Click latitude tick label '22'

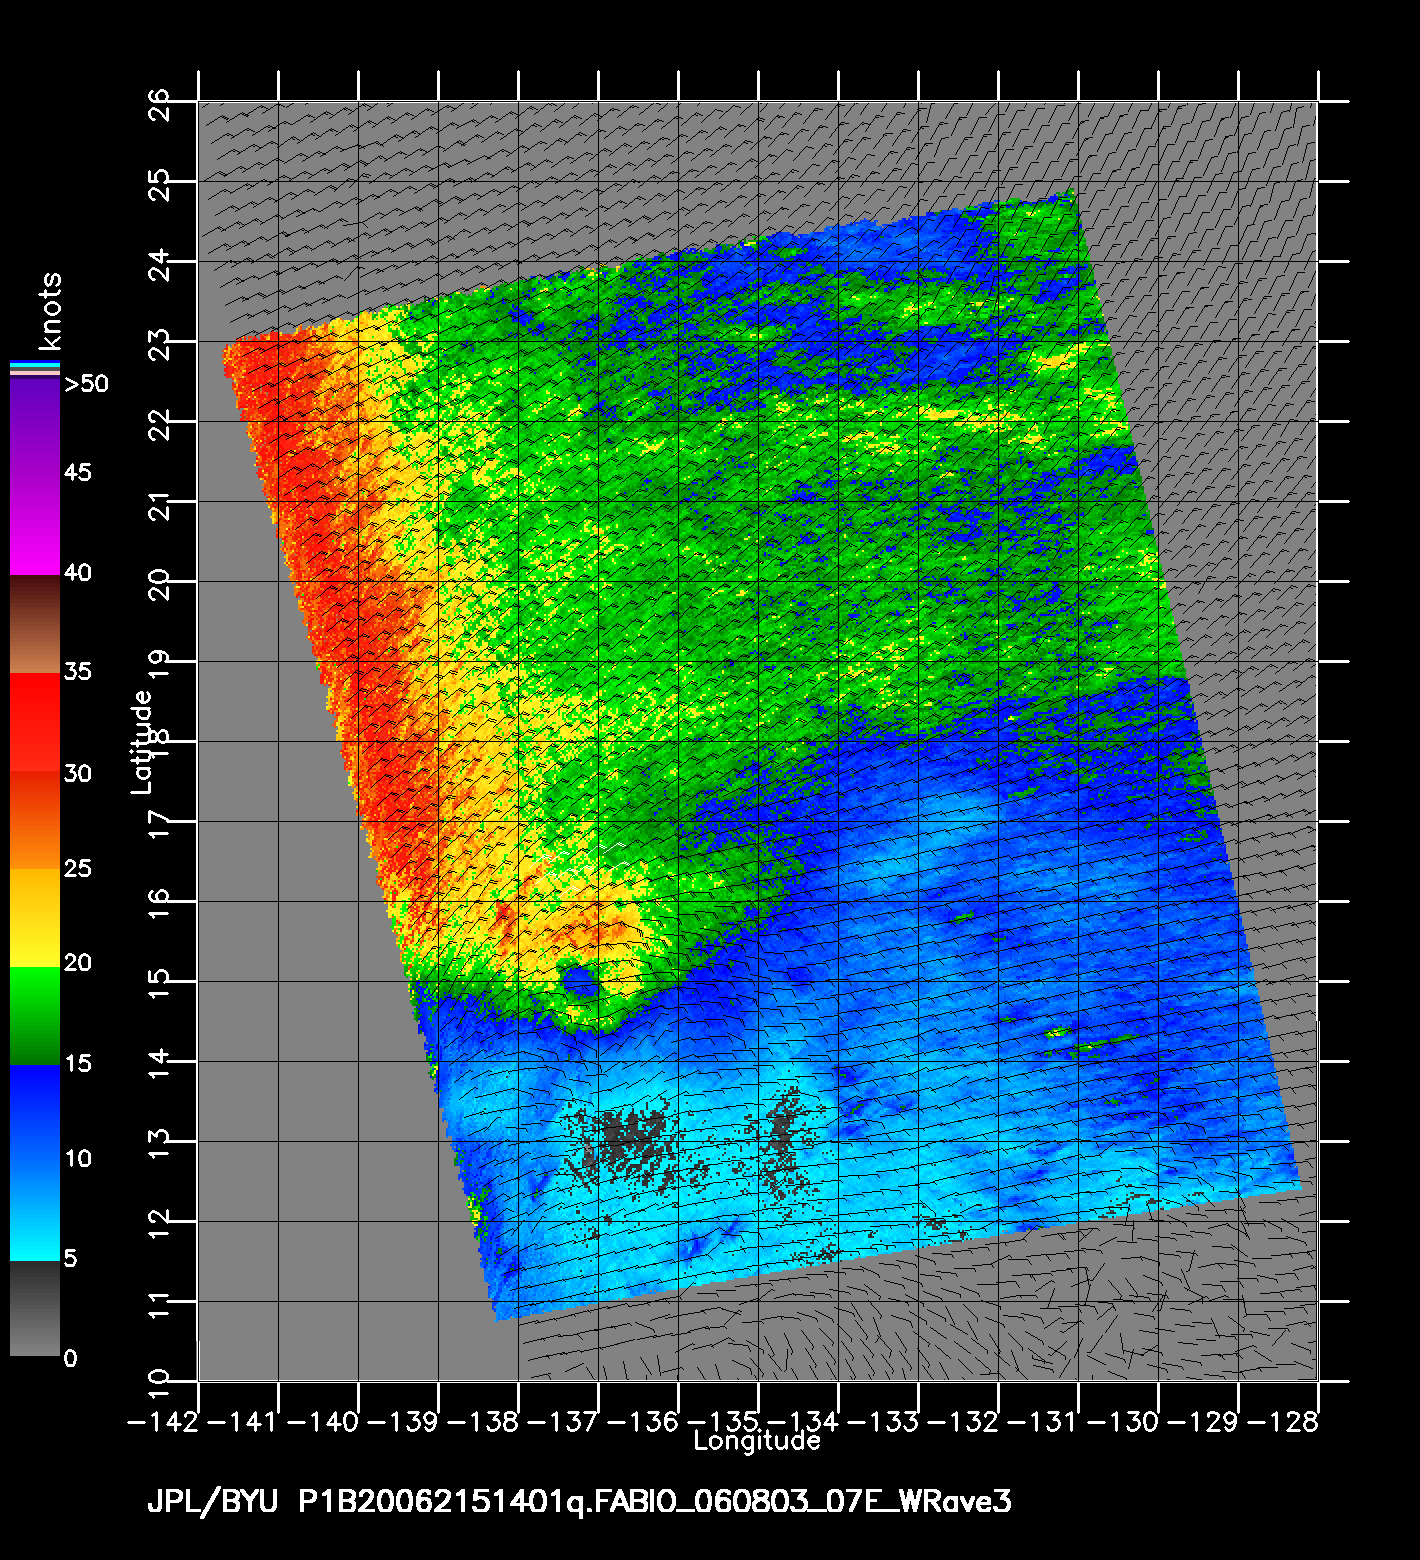pyautogui.click(x=159, y=423)
